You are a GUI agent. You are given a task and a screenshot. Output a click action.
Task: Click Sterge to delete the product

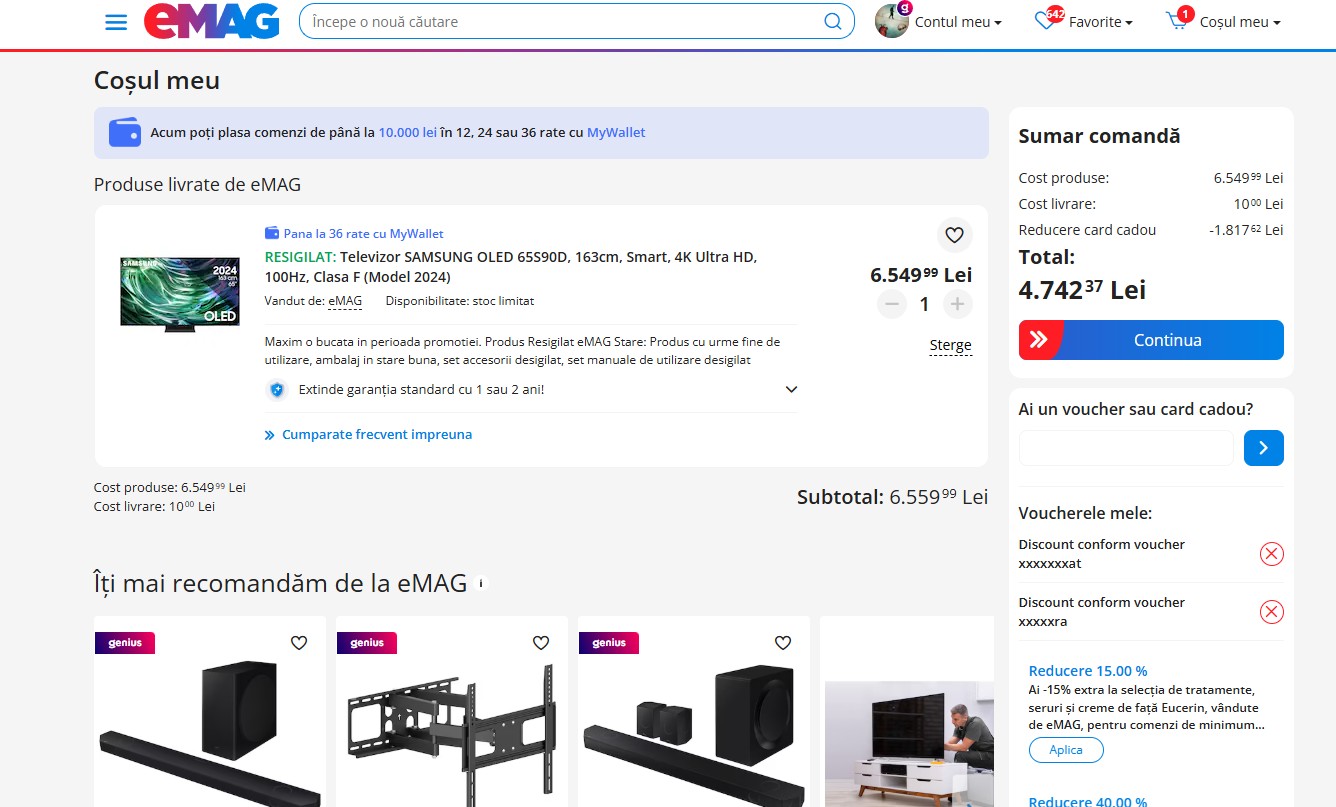(x=950, y=345)
